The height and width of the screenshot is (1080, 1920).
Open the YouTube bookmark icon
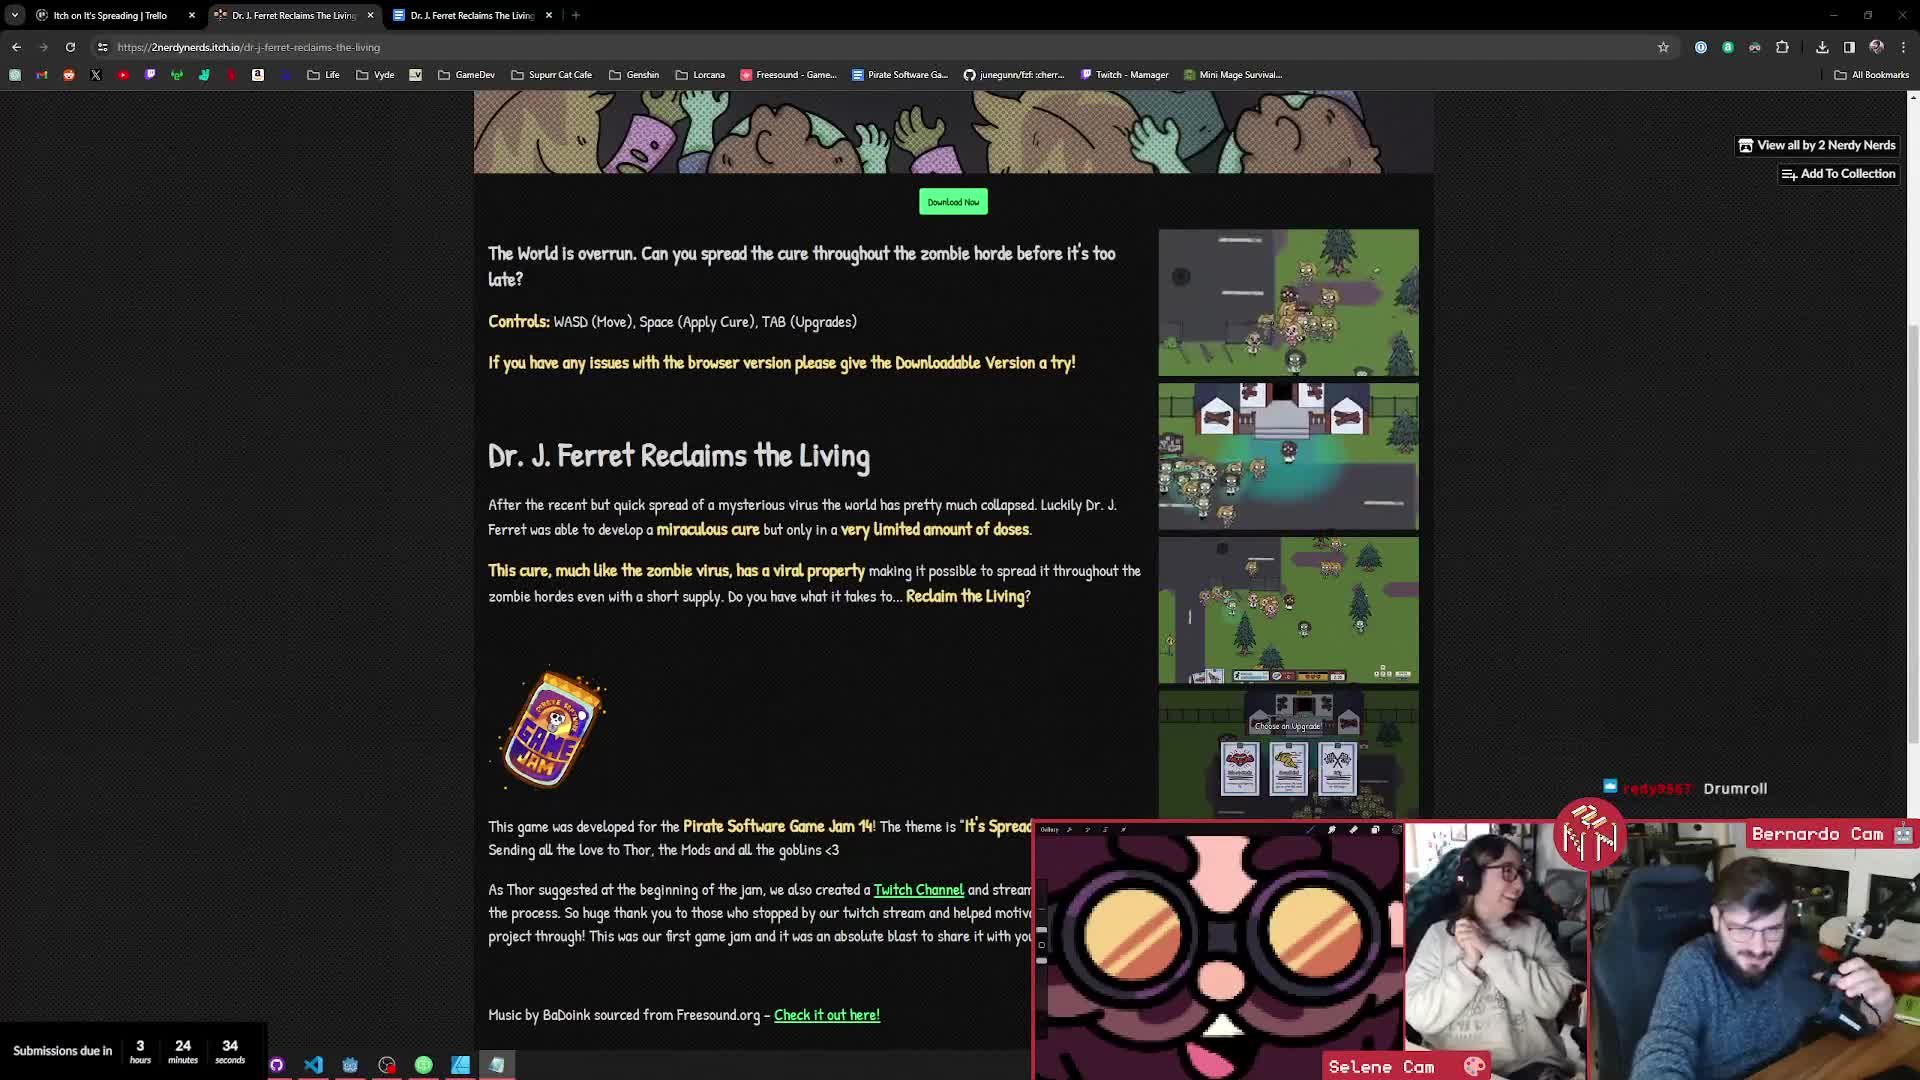123,75
